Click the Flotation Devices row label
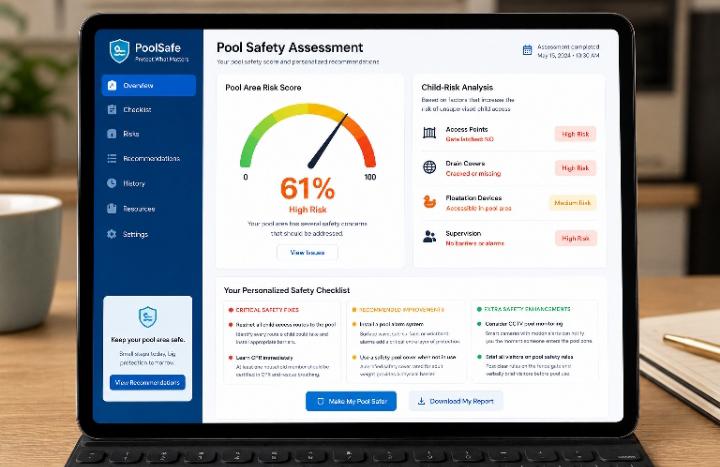 point(473,198)
